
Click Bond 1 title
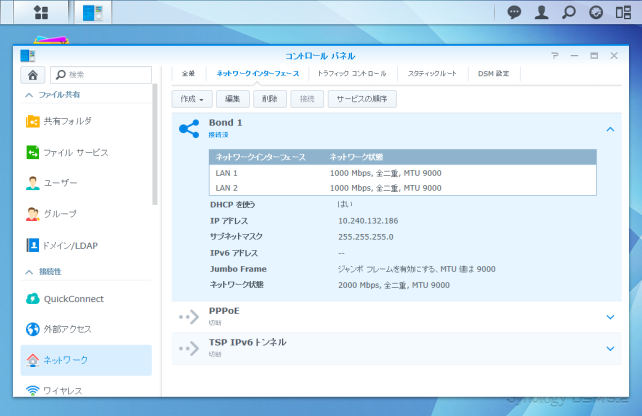(x=225, y=123)
